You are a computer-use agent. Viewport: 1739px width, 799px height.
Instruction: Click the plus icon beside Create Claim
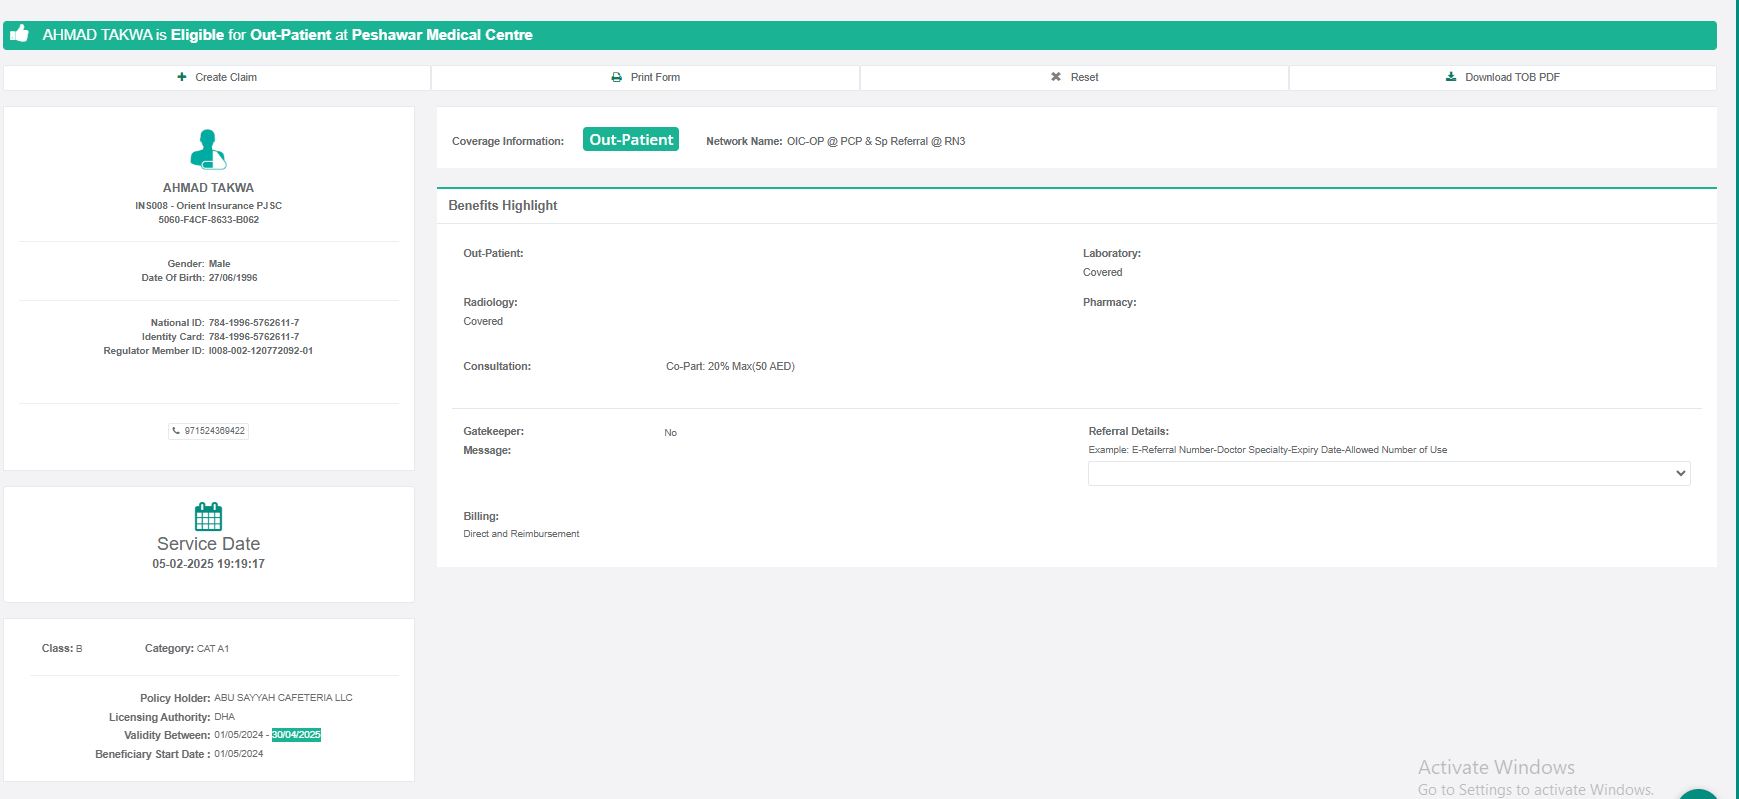coord(181,77)
